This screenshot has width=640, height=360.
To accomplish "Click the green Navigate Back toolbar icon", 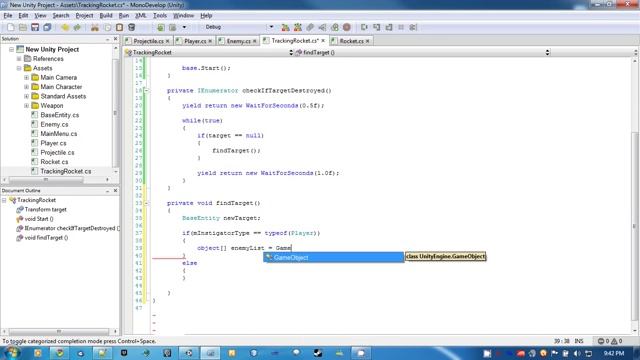I will pos(161,27).
